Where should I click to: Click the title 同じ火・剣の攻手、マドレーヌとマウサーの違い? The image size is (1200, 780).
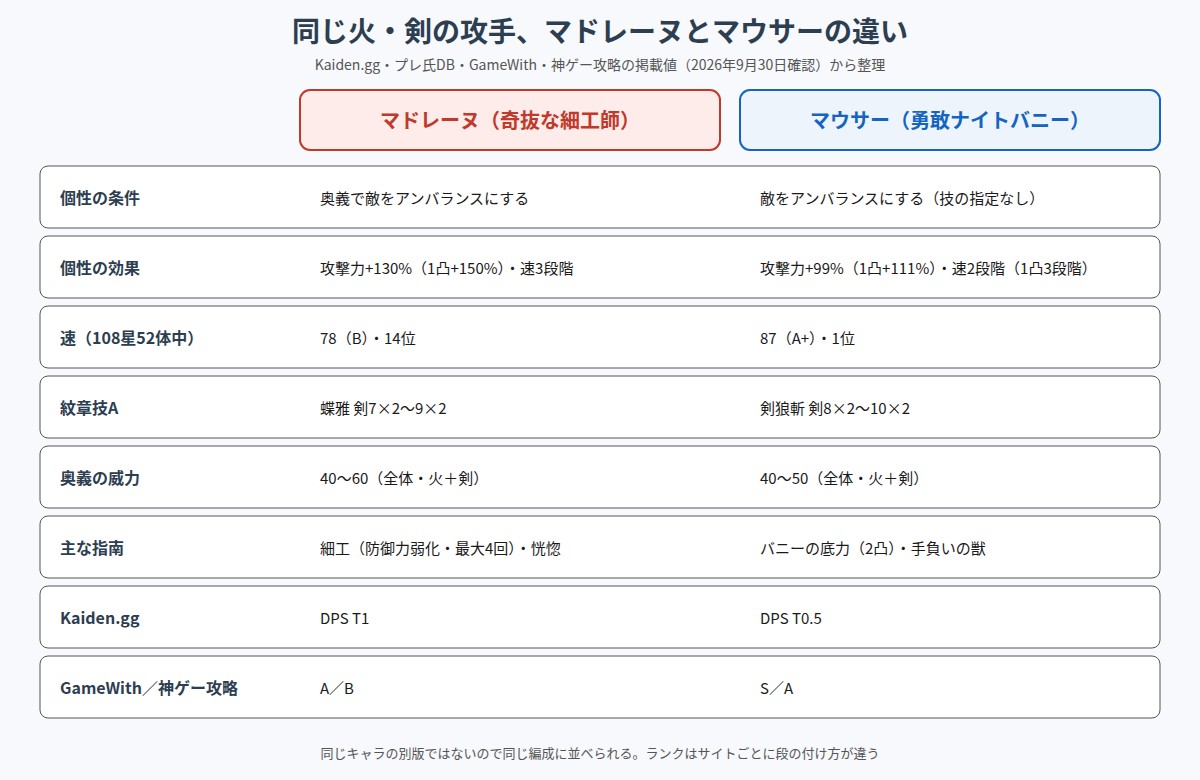[600, 31]
